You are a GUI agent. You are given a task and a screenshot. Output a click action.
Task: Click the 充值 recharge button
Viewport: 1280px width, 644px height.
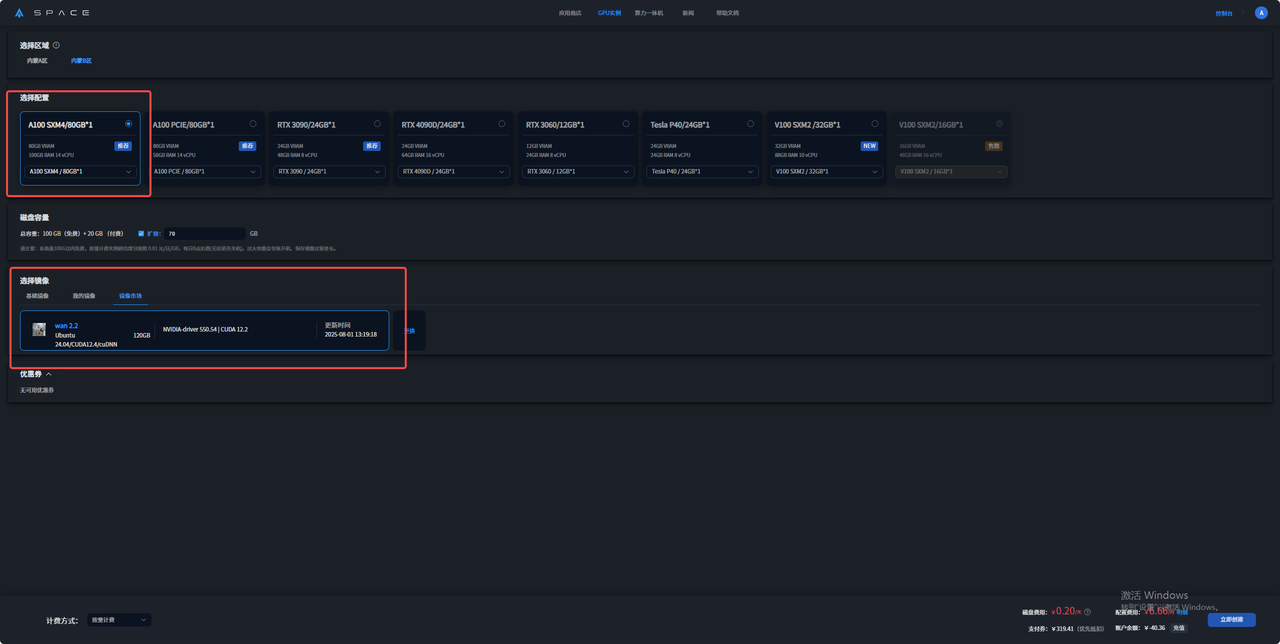[x=1179, y=628]
